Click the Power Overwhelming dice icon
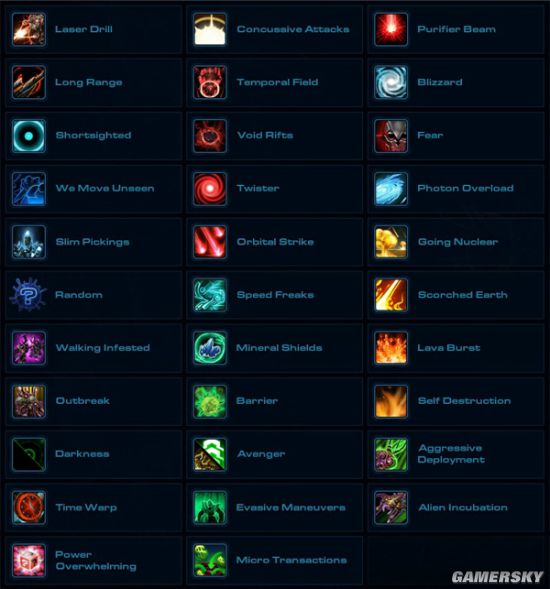Viewport: 550px width, 589px height. click(29, 560)
